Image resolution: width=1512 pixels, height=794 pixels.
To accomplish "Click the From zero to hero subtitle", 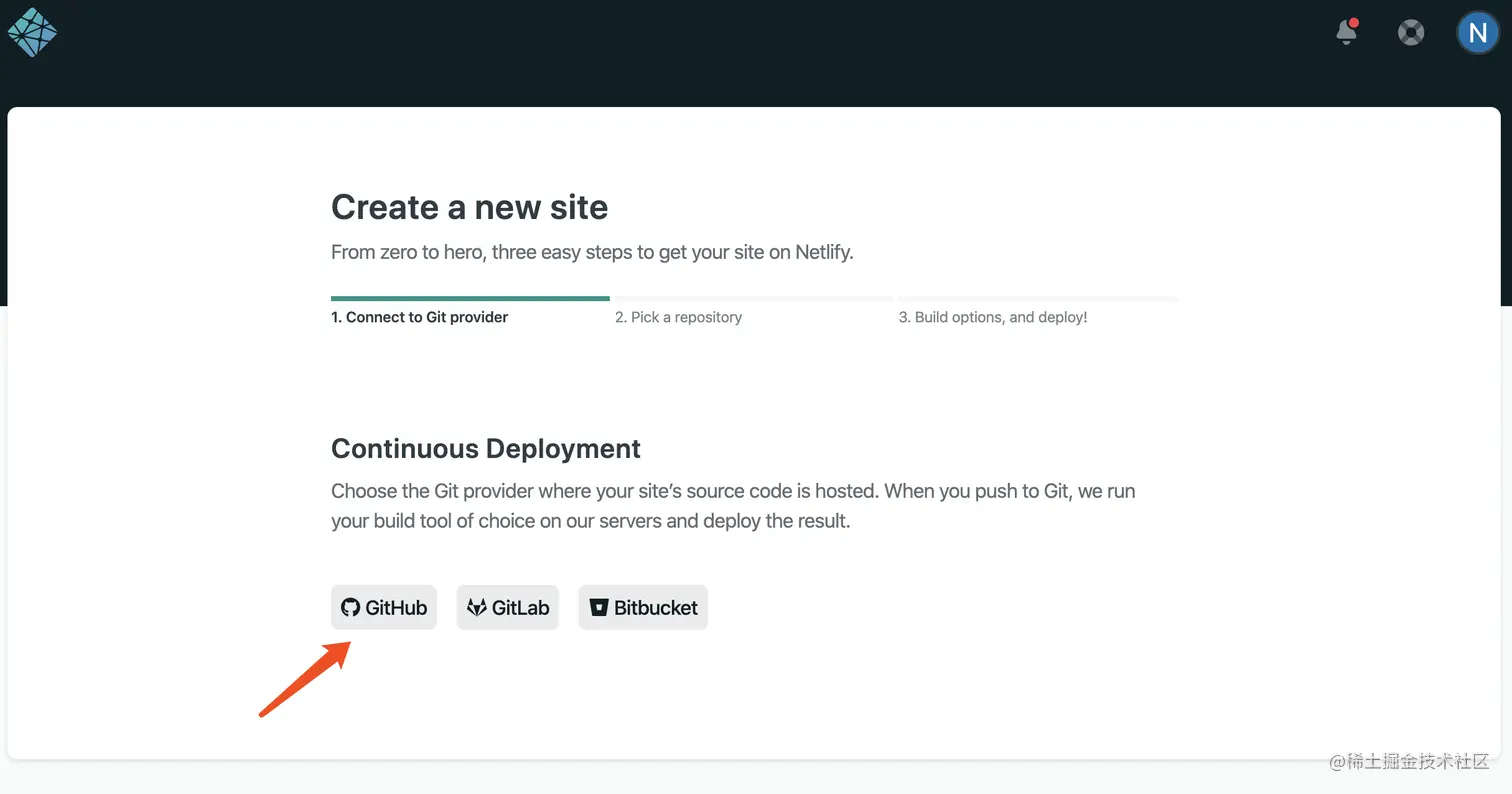I will [592, 252].
